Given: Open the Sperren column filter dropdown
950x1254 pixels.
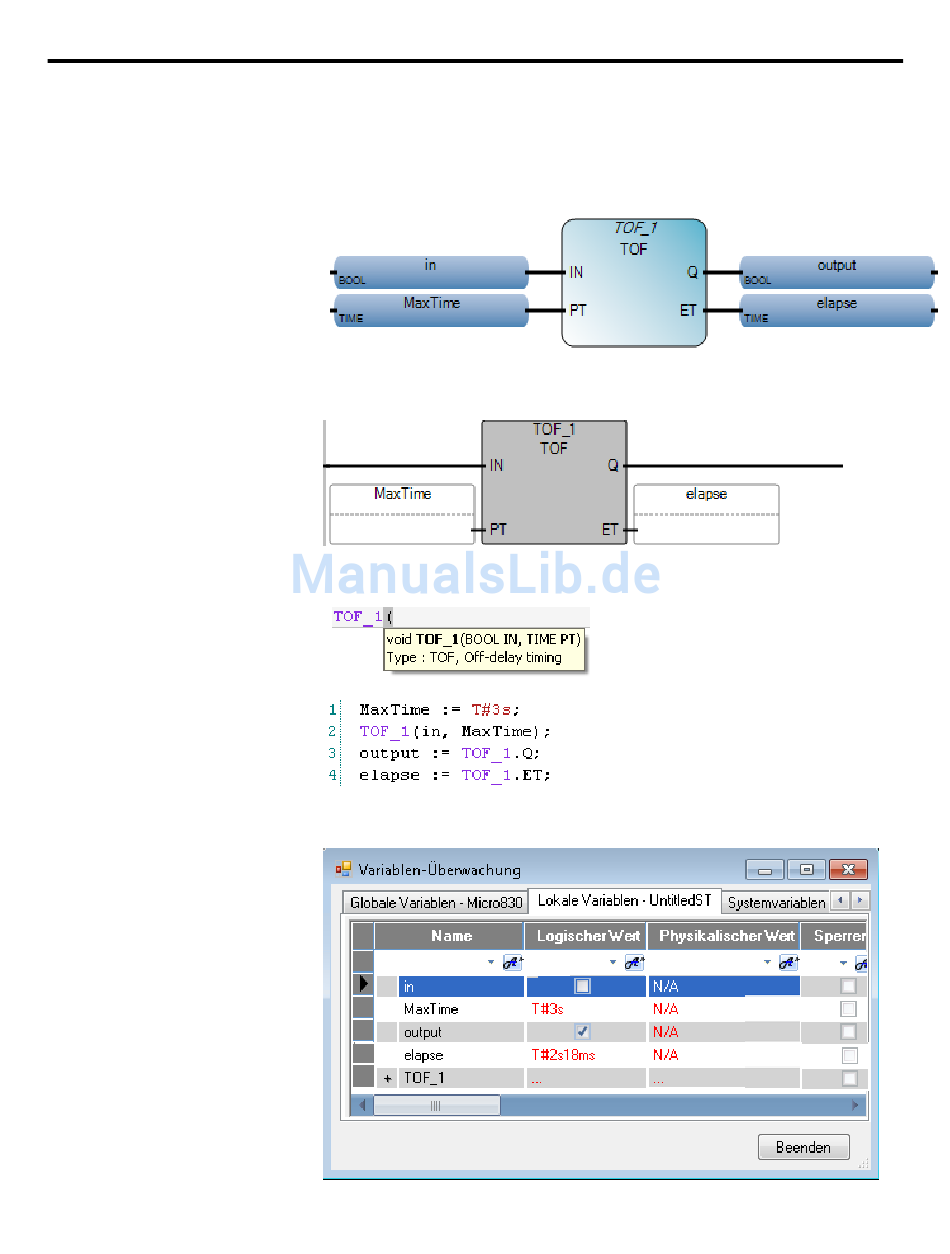Looking at the screenshot, I should [x=843, y=963].
